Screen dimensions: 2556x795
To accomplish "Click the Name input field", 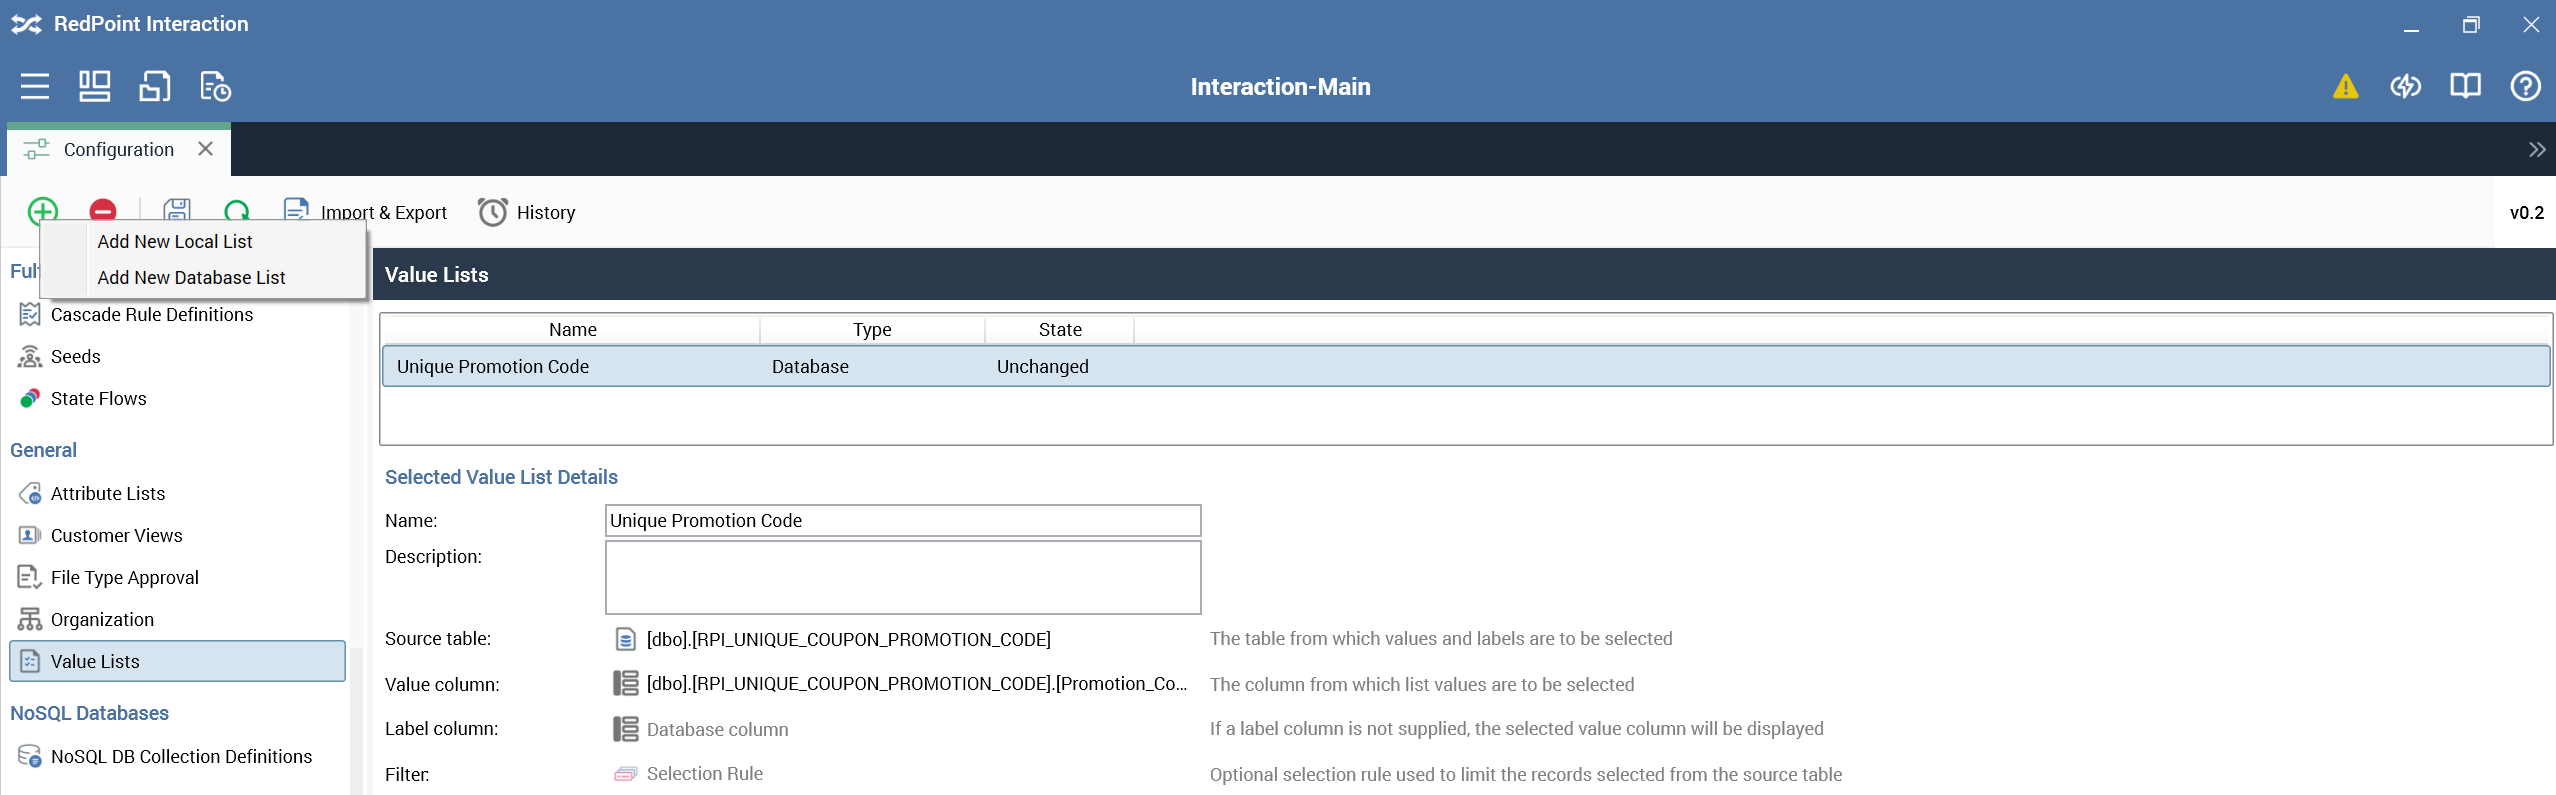I will click(902, 521).
